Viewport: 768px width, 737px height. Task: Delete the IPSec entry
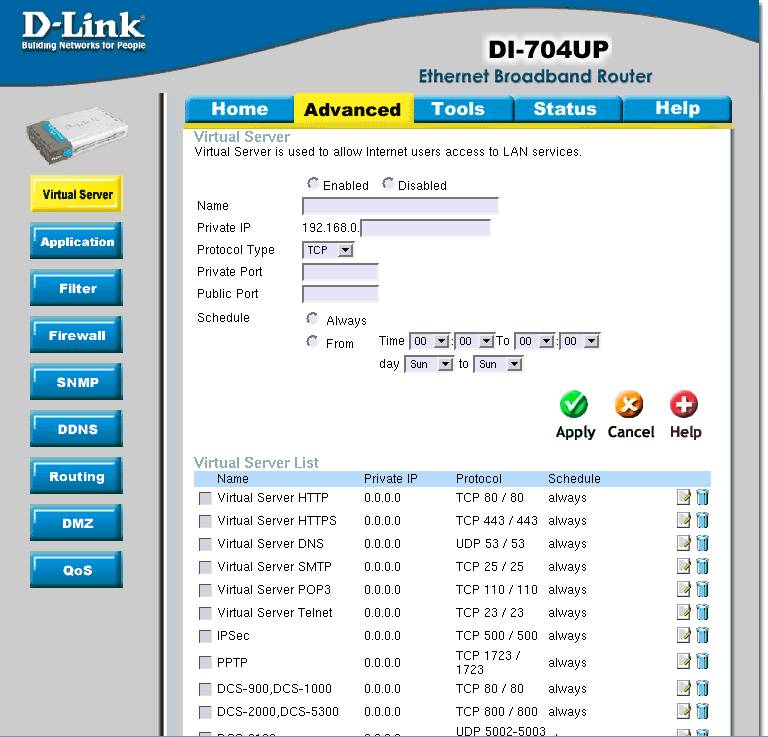click(x=702, y=635)
